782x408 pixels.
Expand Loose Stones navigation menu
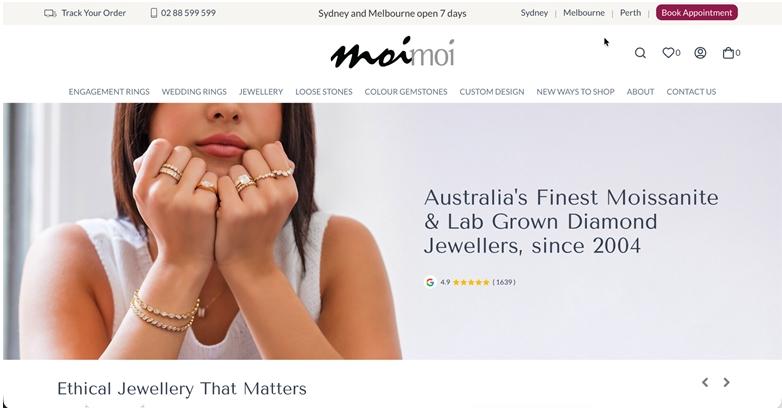pos(324,92)
